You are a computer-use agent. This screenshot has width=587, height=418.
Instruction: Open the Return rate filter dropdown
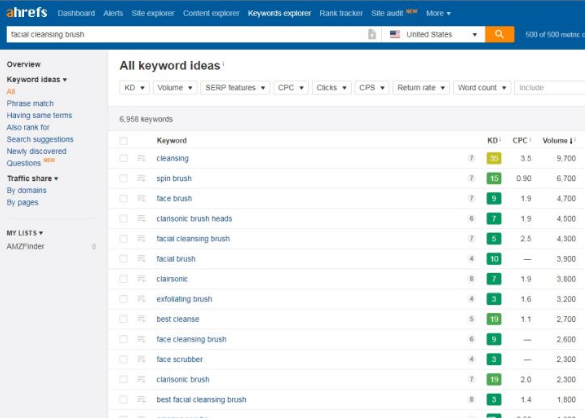pos(421,88)
